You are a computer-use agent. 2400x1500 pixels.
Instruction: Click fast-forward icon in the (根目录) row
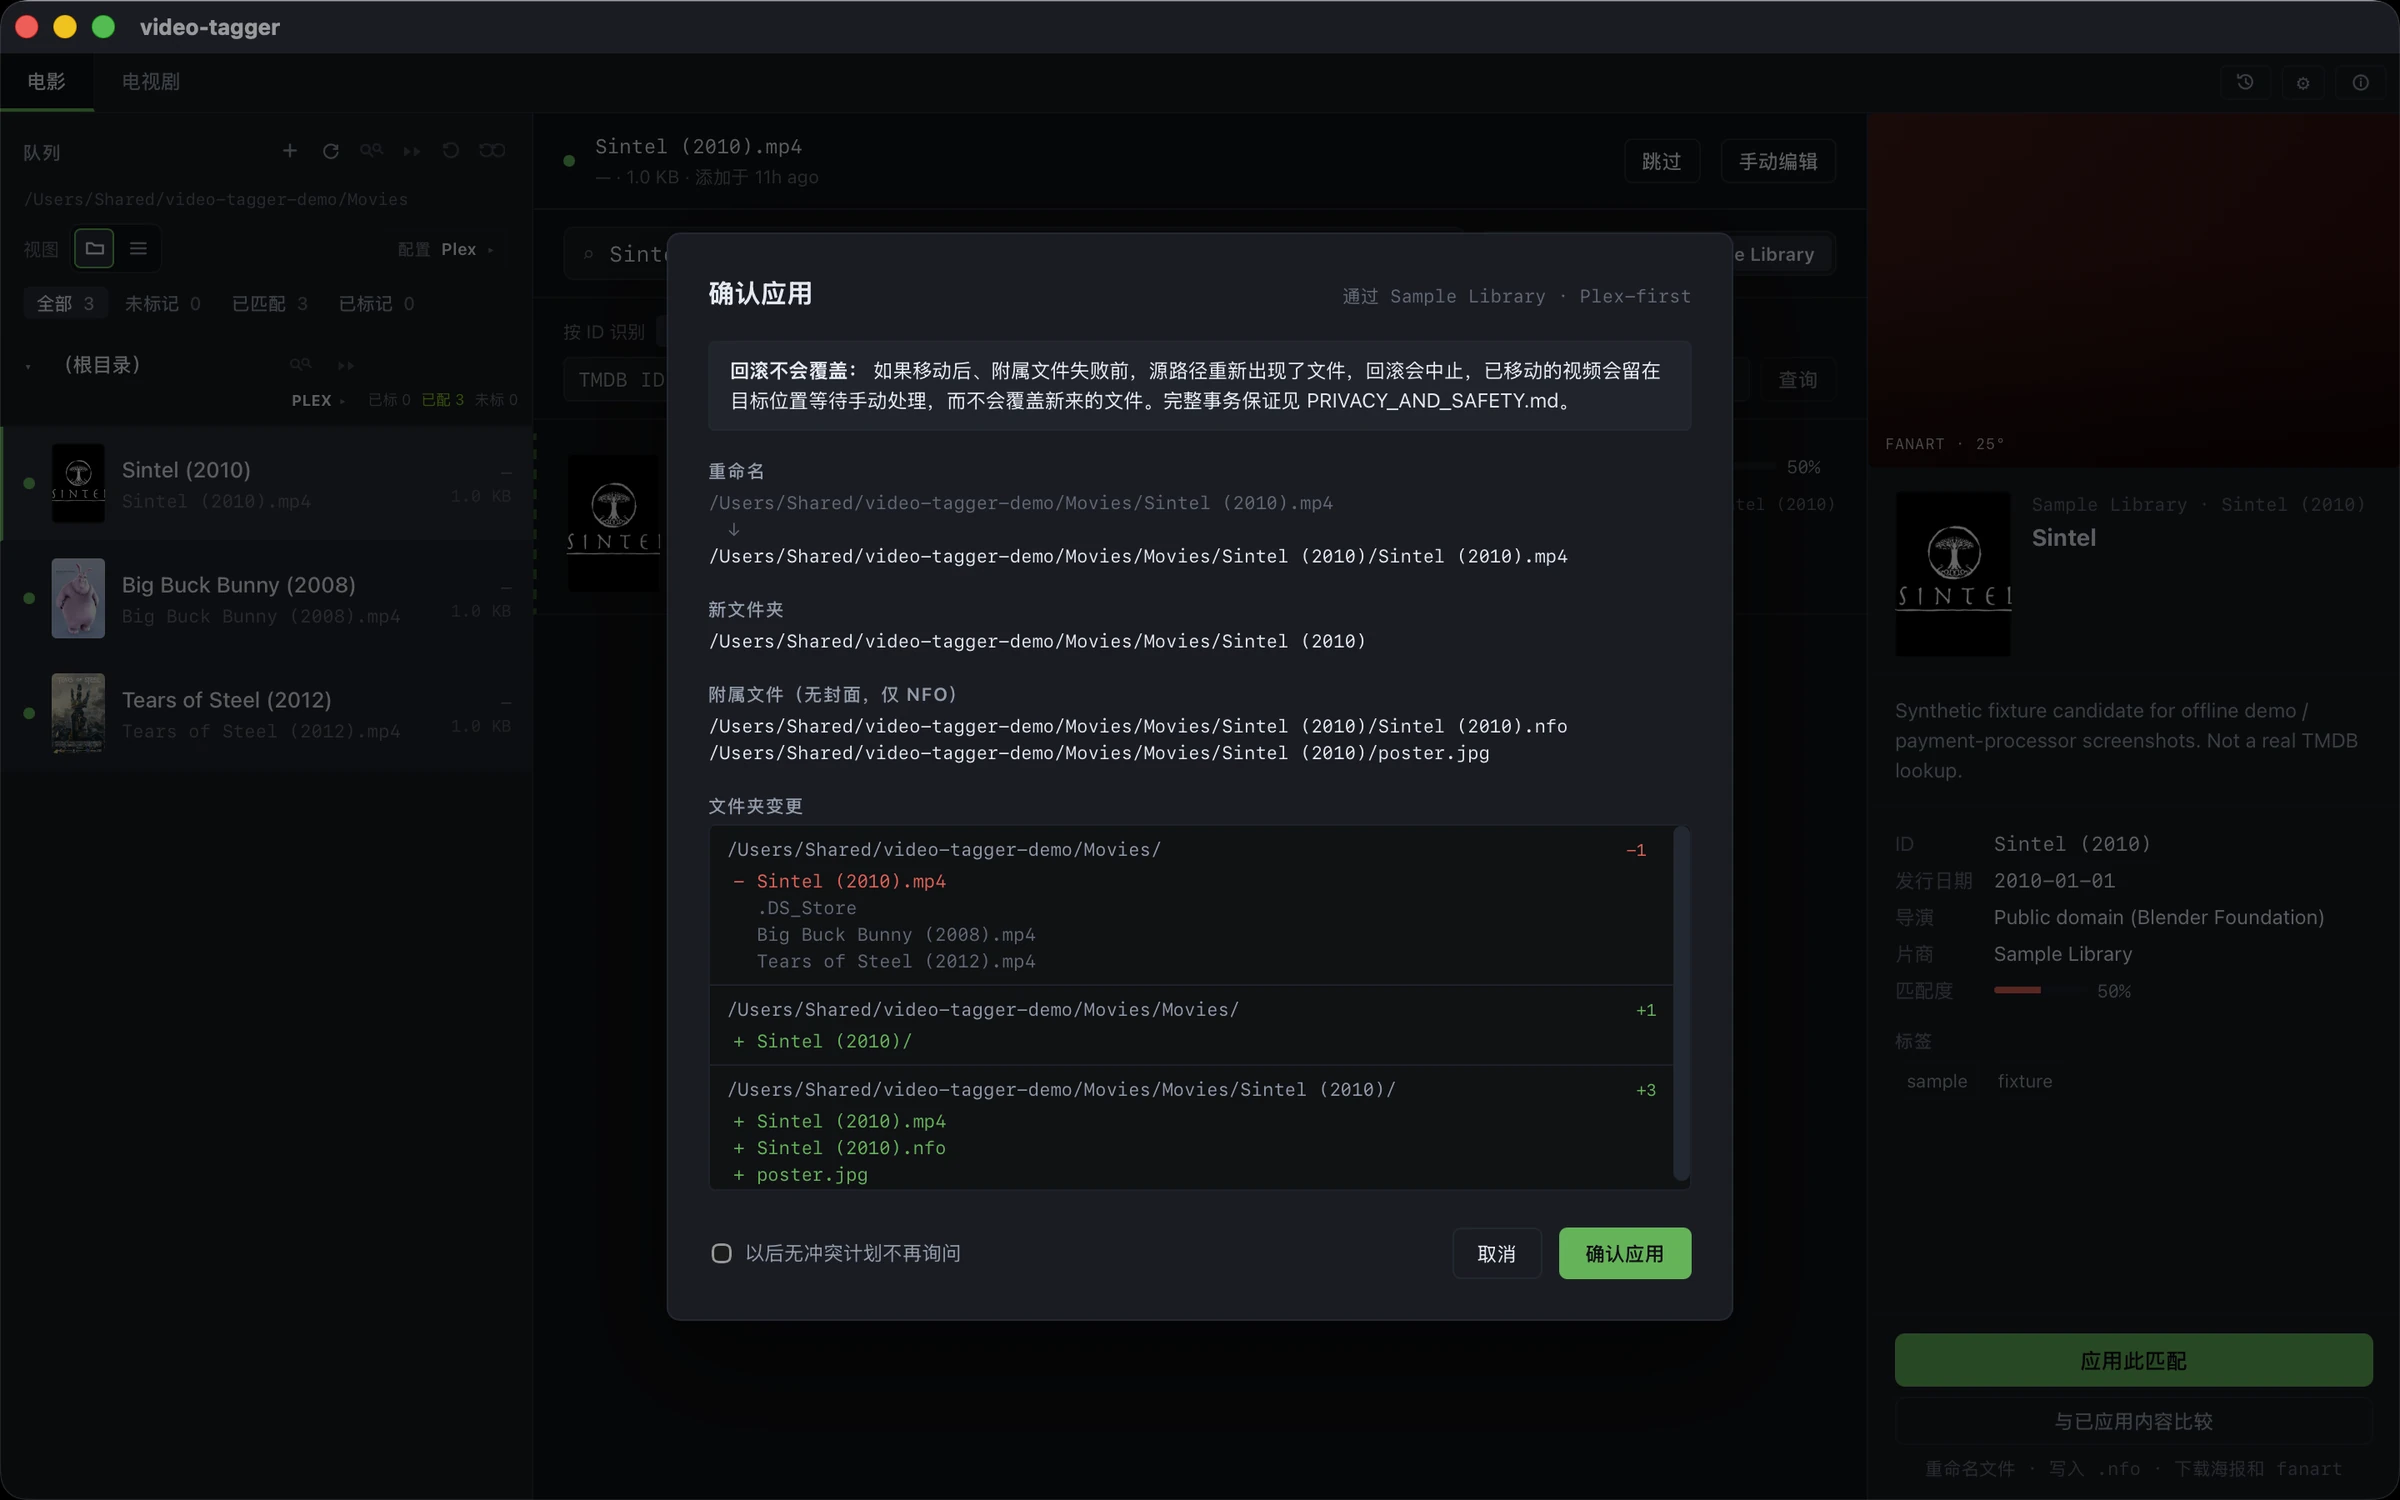click(346, 365)
